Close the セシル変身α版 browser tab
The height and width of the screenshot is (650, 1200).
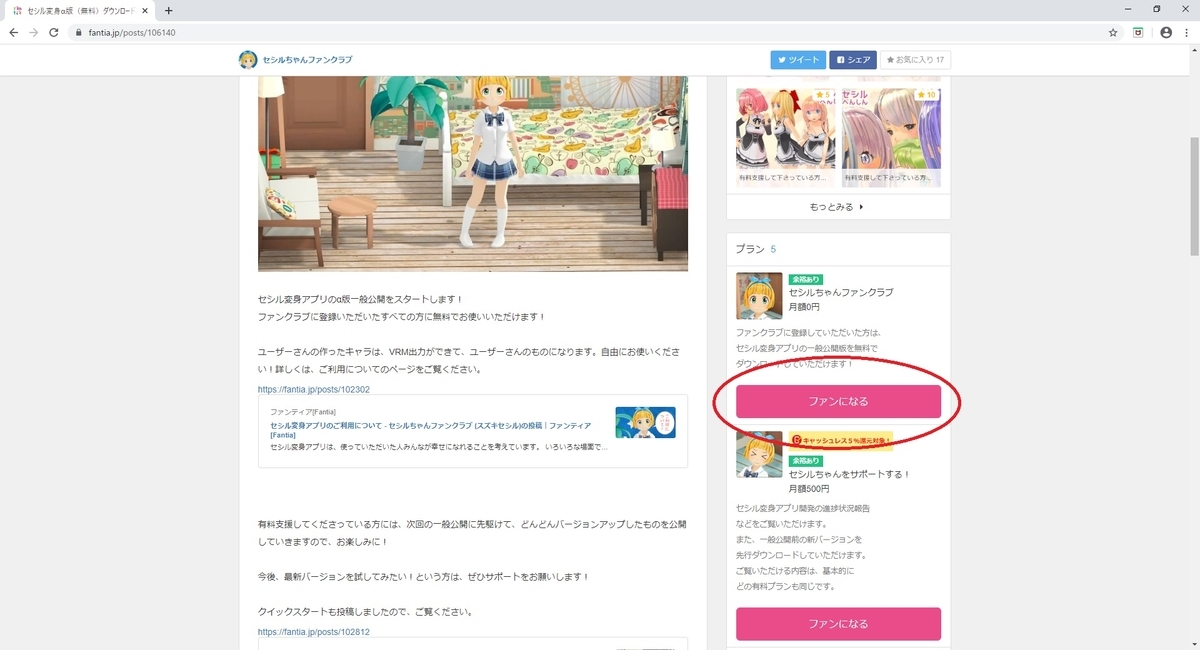[145, 10]
